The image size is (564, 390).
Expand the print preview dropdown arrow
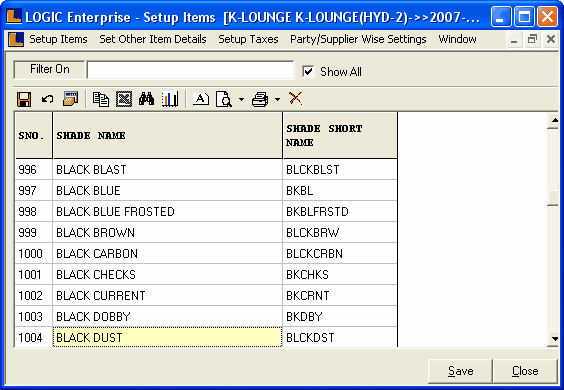coord(241,99)
